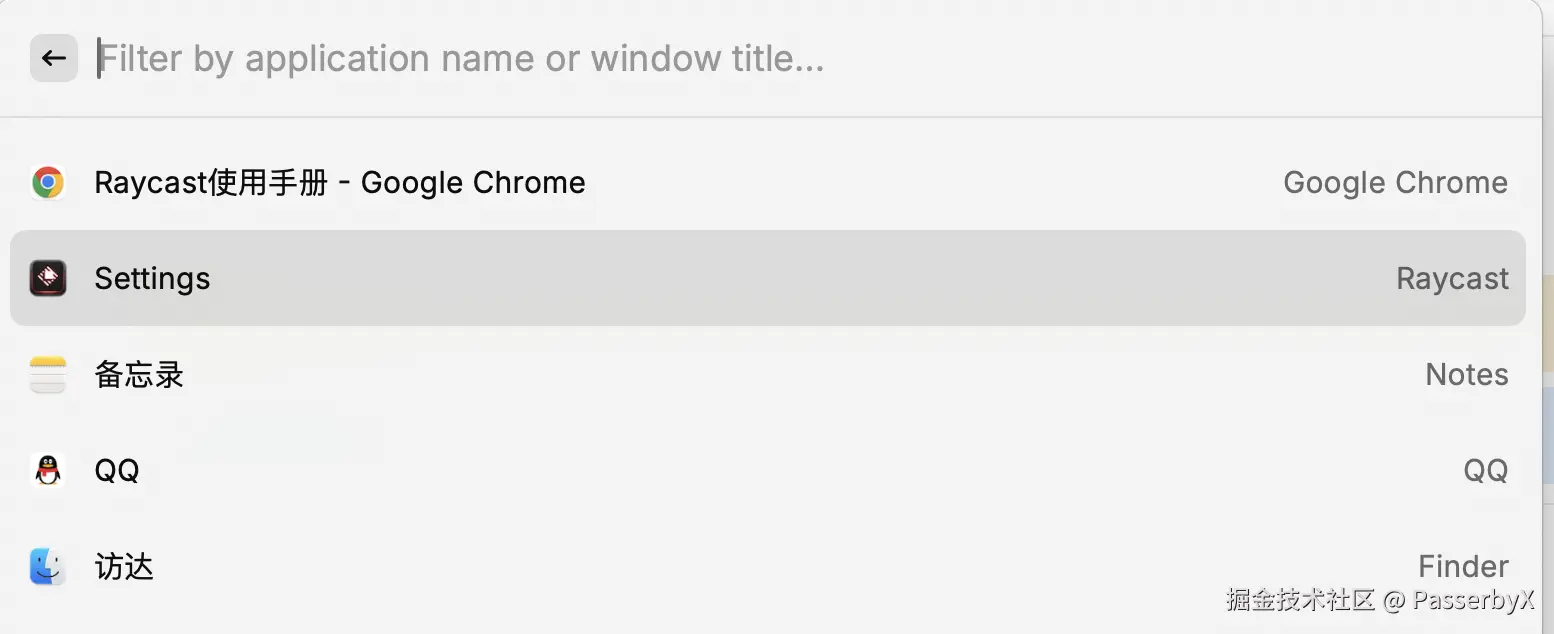The height and width of the screenshot is (634, 1554).
Task: Click the Notes app name label
Action: click(1466, 375)
